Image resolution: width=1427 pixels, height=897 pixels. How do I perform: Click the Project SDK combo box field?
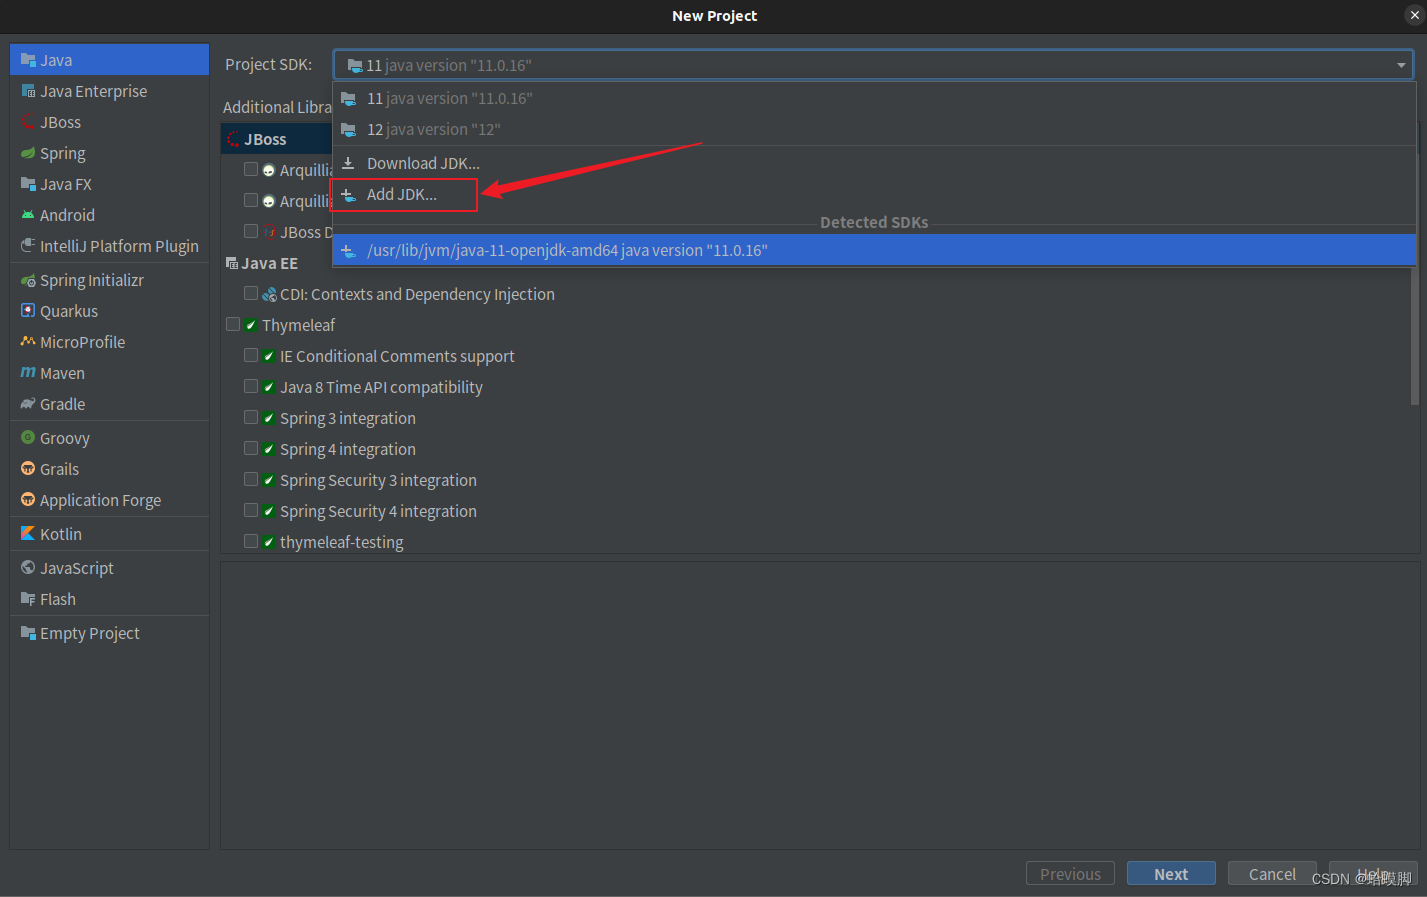pos(873,65)
